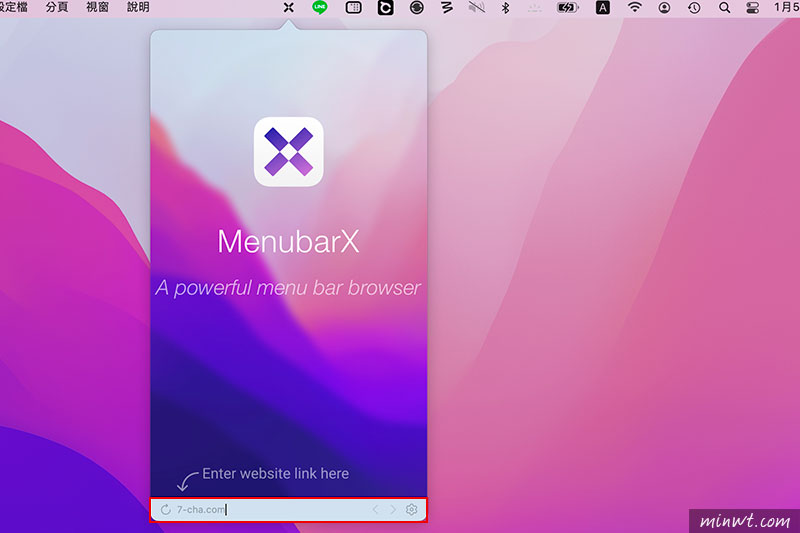Go back in MenubarX browser
This screenshot has width=800, height=533.
pos(375,510)
